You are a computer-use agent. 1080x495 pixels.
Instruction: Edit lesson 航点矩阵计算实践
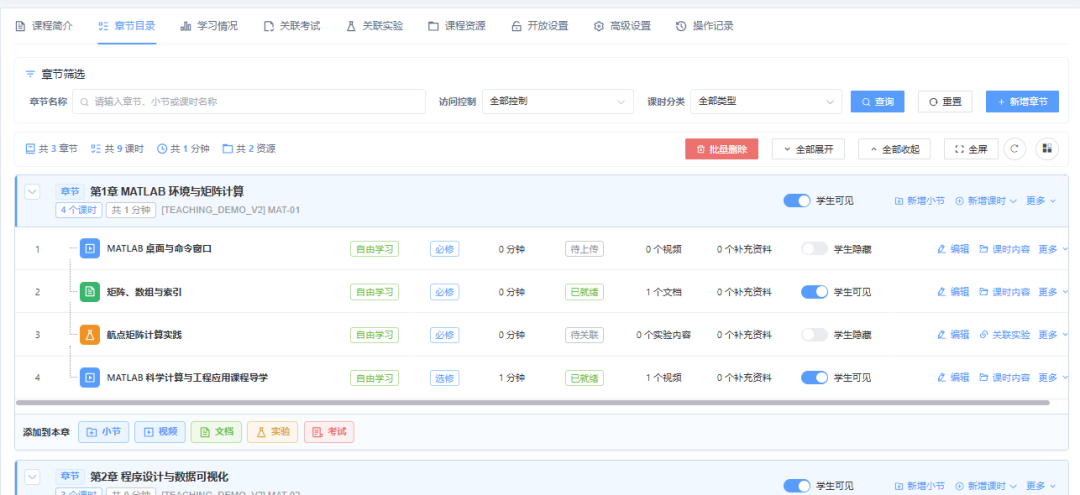tap(954, 335)
